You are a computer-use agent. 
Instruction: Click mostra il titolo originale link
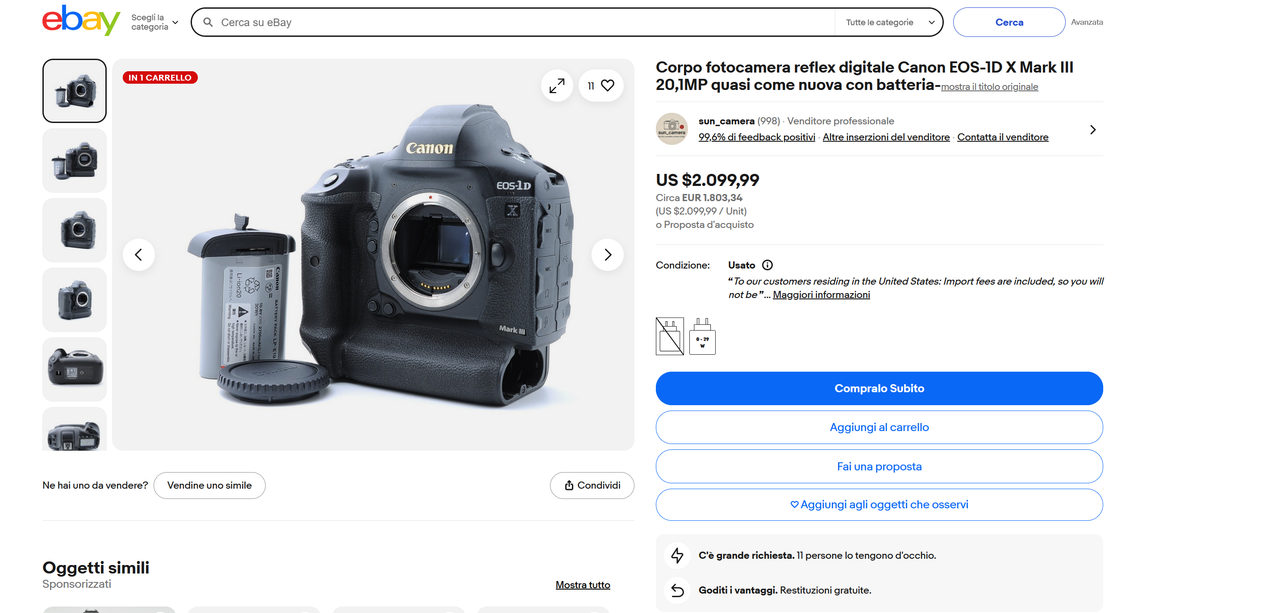coord(989,87)
